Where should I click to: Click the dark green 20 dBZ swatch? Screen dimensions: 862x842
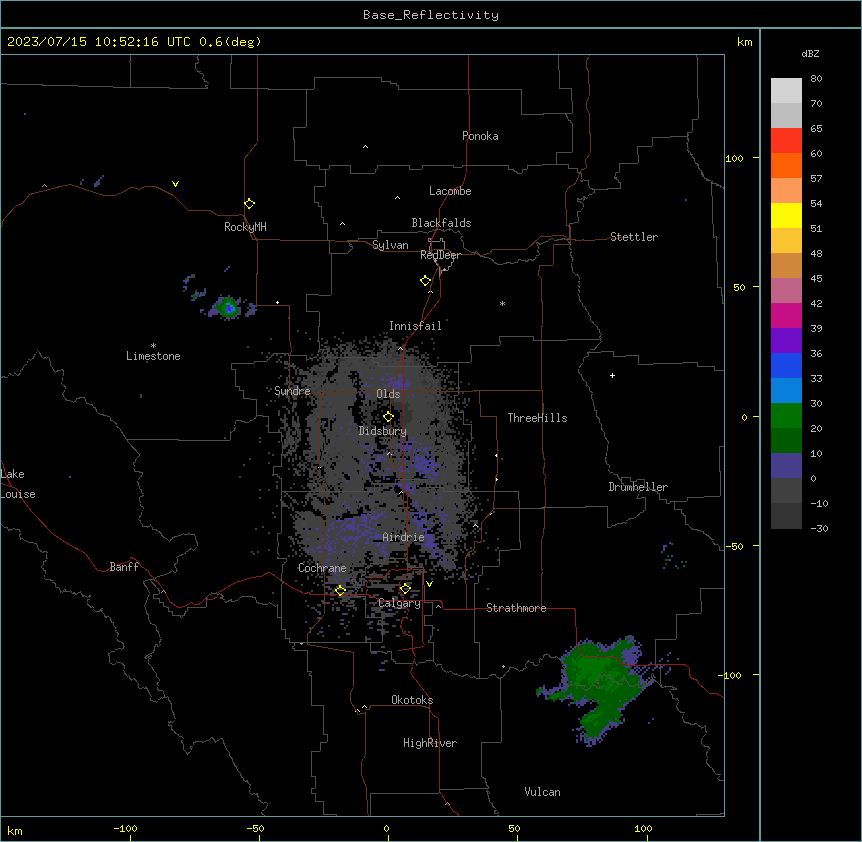pos(786,441)
